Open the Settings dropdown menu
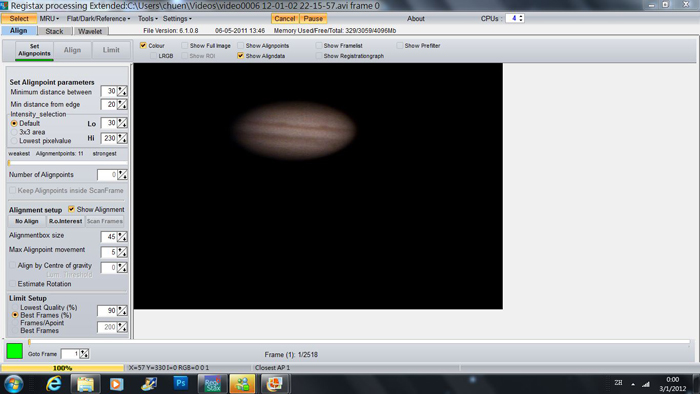Screen dimensions: 700x394 pyautogui.click(x=177, y=19)
